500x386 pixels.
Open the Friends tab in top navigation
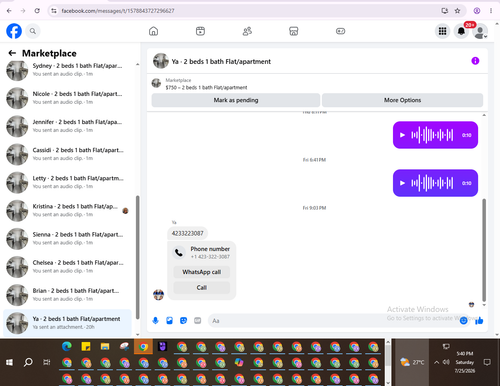coord(247,31)
